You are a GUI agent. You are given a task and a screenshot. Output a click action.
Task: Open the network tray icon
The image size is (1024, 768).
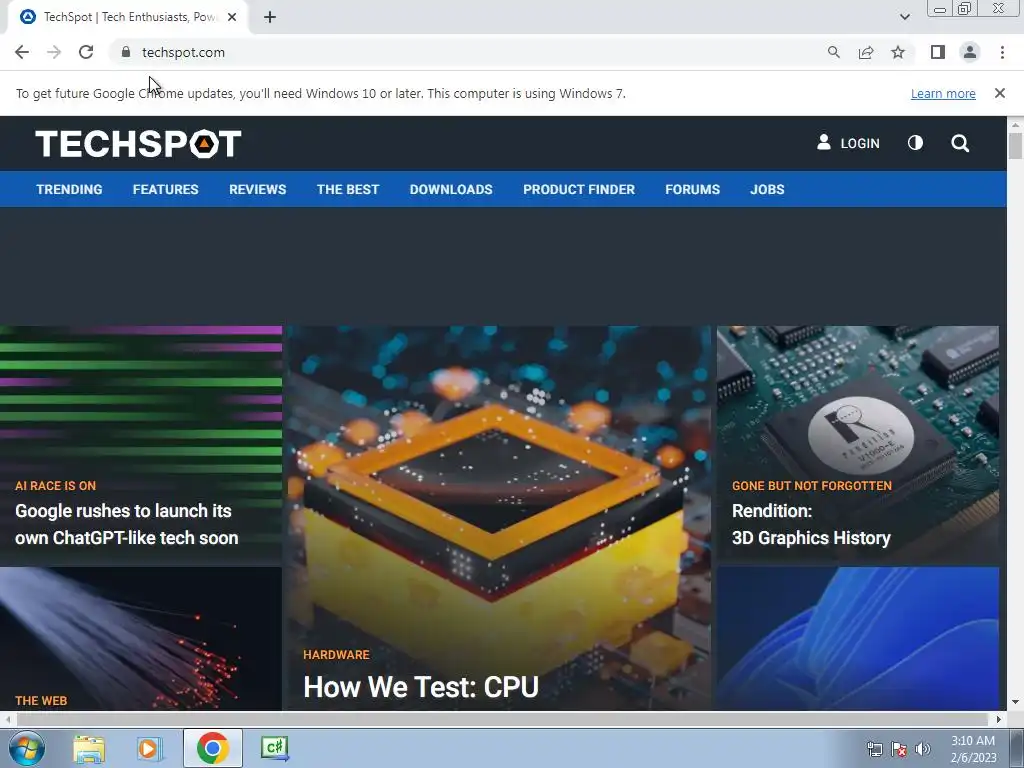click(874, 750)
